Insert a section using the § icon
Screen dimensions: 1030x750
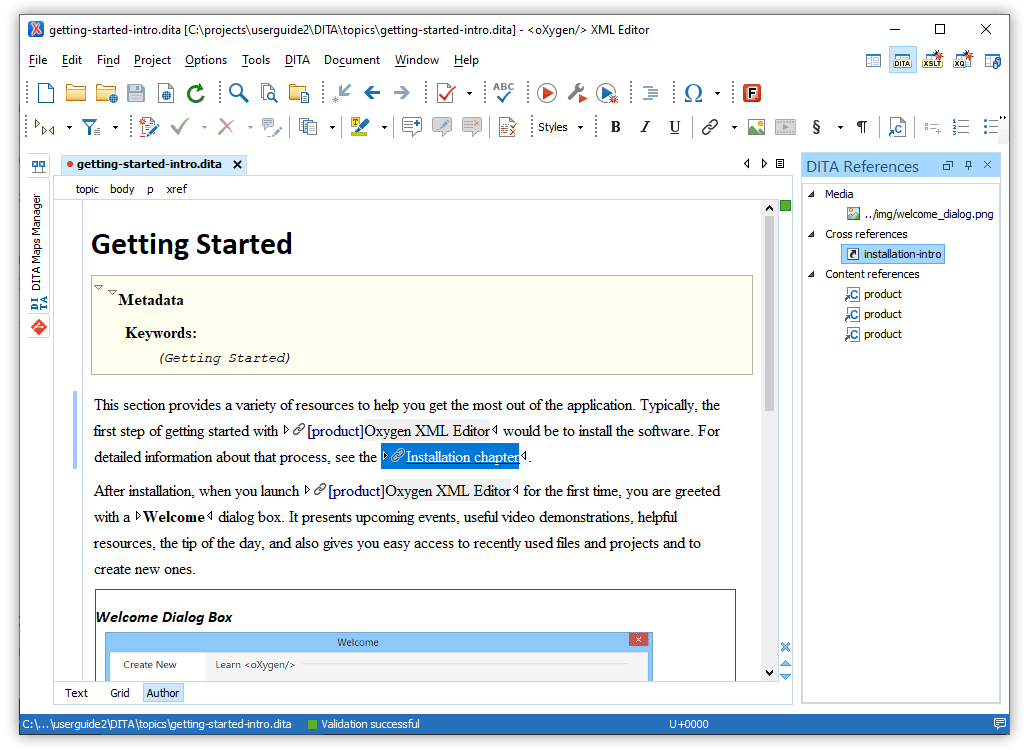tap(817, 127)
